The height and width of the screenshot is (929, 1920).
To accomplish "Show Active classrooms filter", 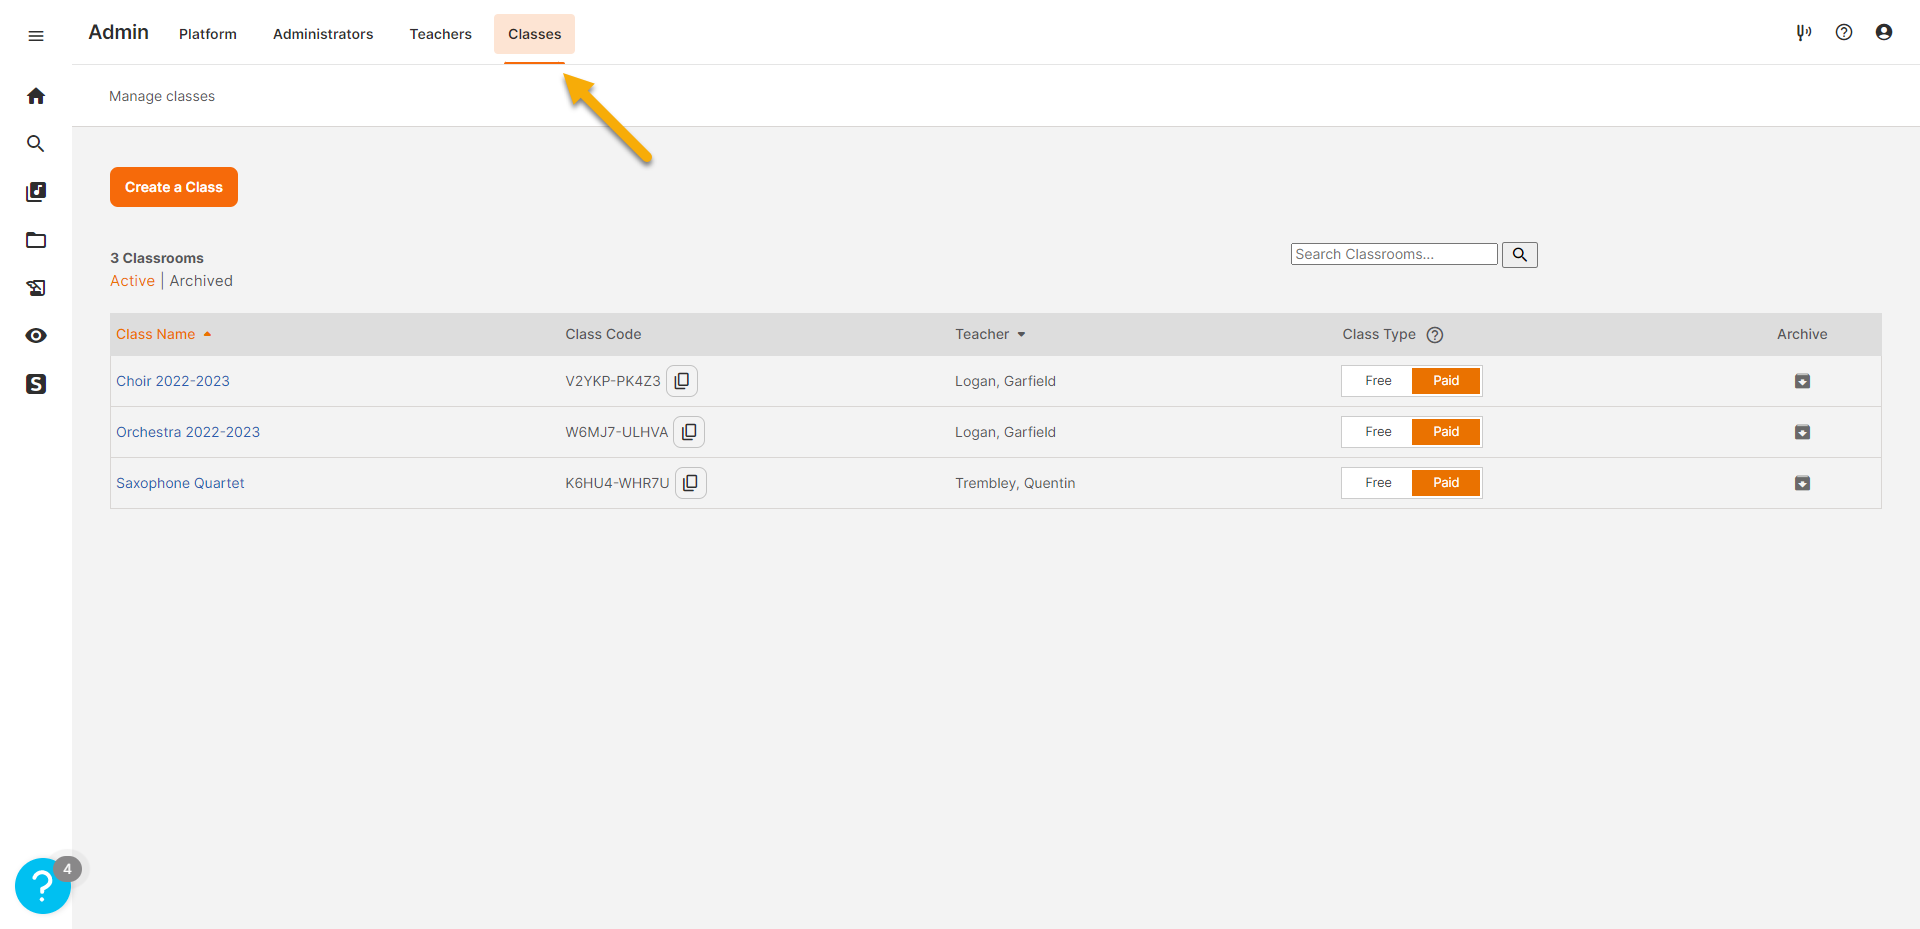I will (x=132, y=281).
